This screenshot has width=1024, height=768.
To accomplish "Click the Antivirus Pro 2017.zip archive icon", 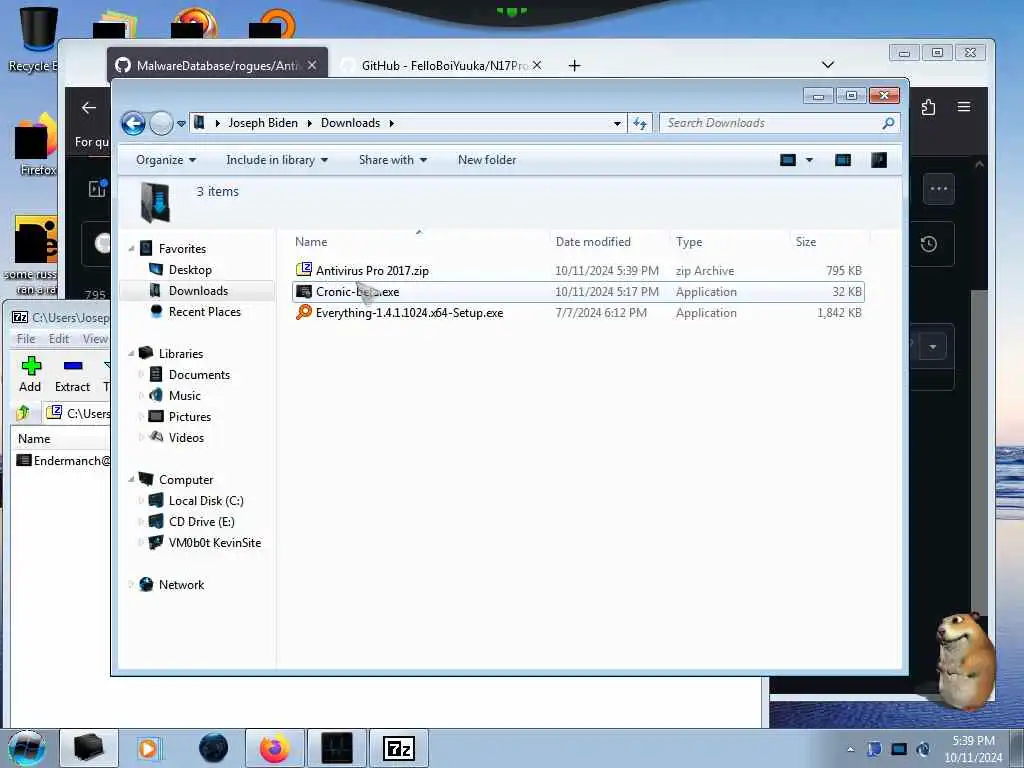I will pyautogui.click(x=304, y=270).
